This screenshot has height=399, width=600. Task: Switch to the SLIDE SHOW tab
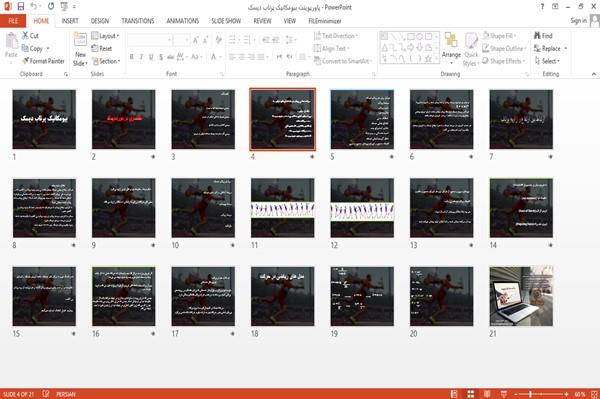tap(226, 21)
